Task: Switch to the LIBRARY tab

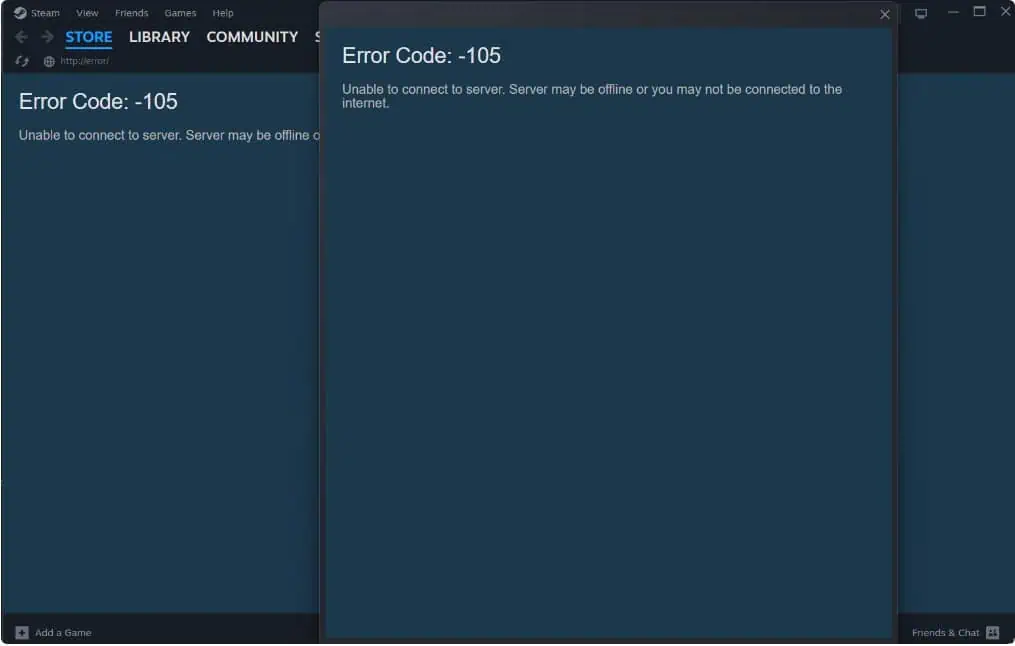Action: coord(159,37)
